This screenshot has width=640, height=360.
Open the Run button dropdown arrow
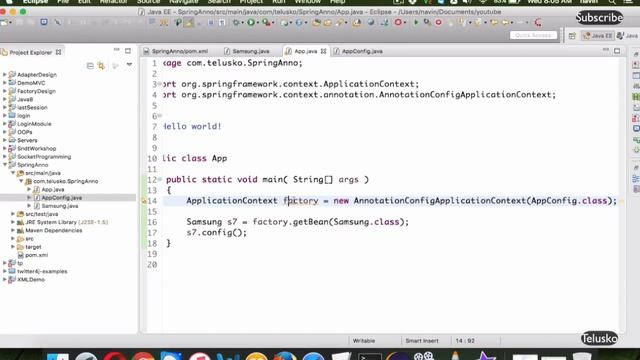click(x=258, y=23)
